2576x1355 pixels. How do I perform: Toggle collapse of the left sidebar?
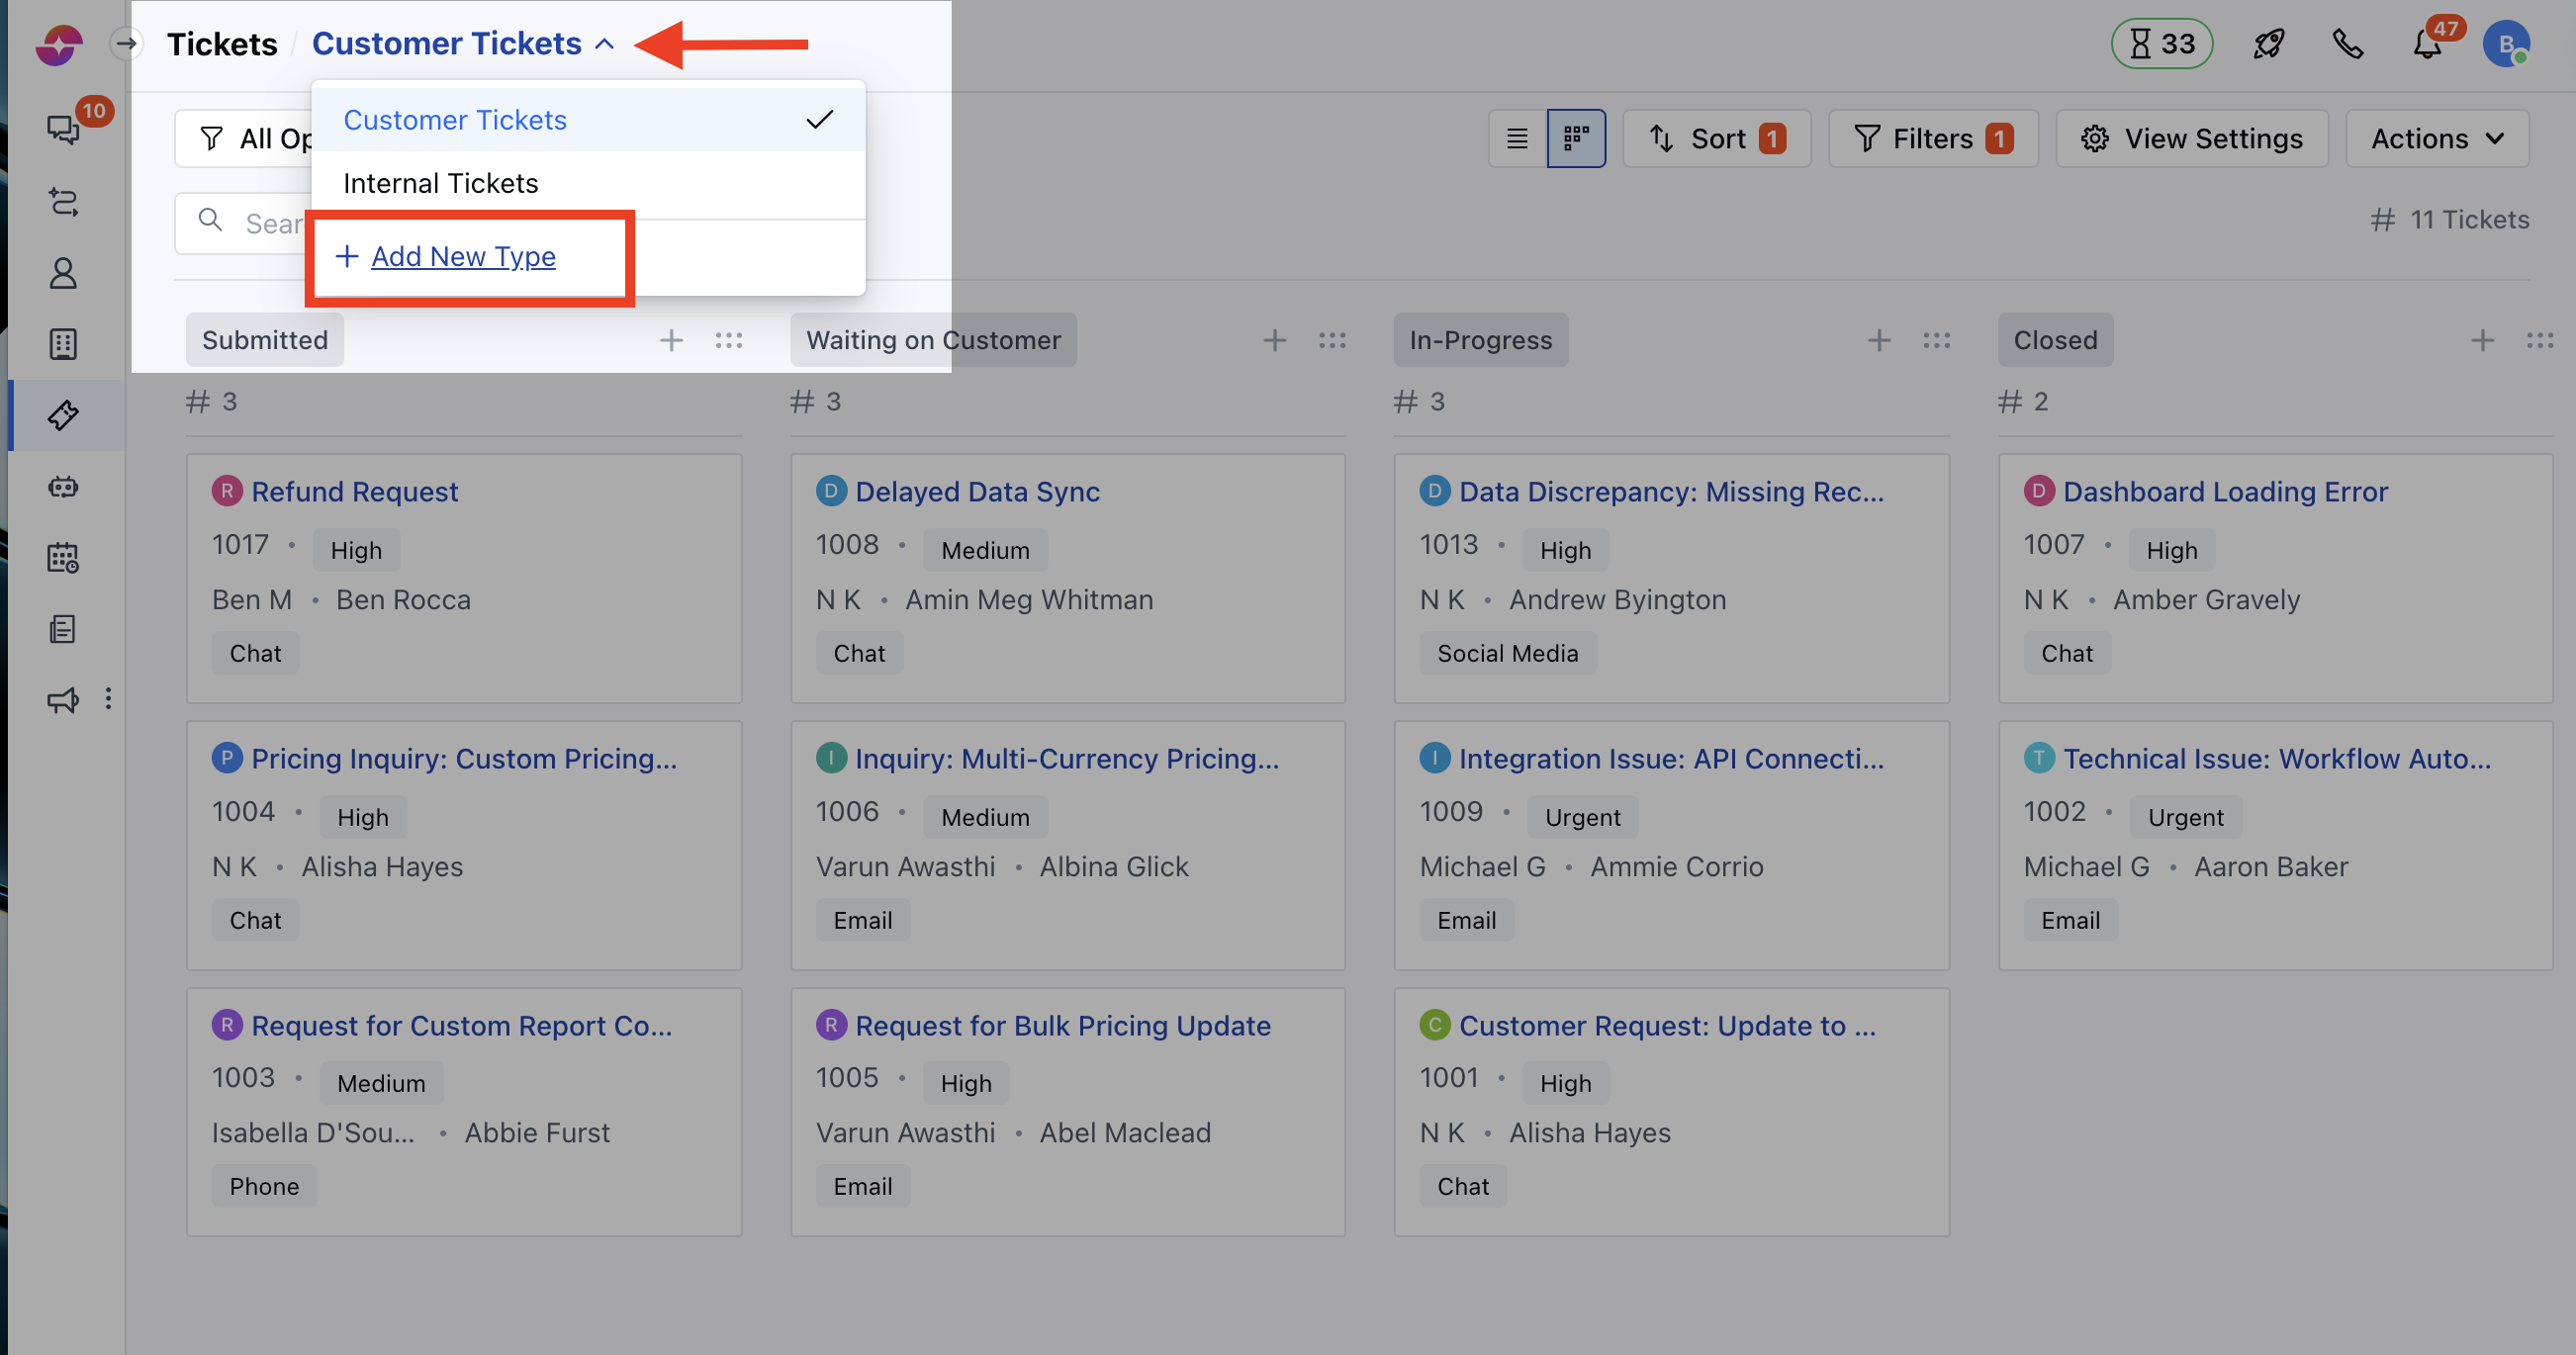pos(125,43)
